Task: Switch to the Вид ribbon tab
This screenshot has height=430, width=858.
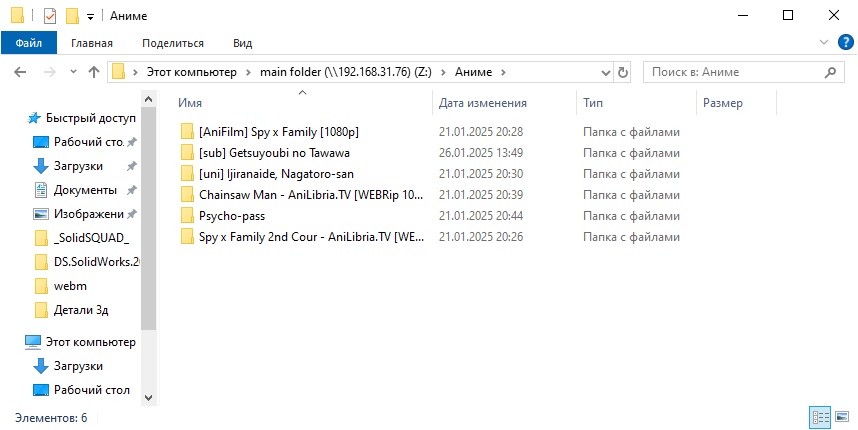Action: click(x=242, y=43)
